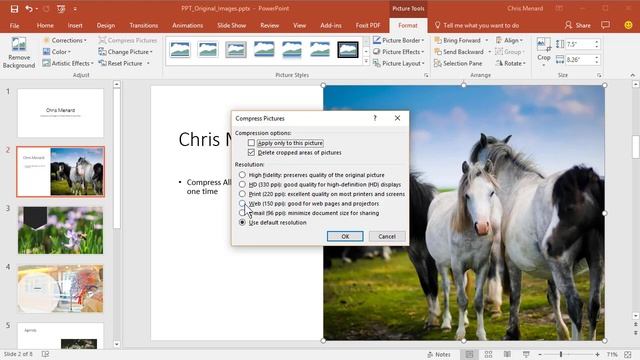Select slide 4 thumbnail

point(60,289)
